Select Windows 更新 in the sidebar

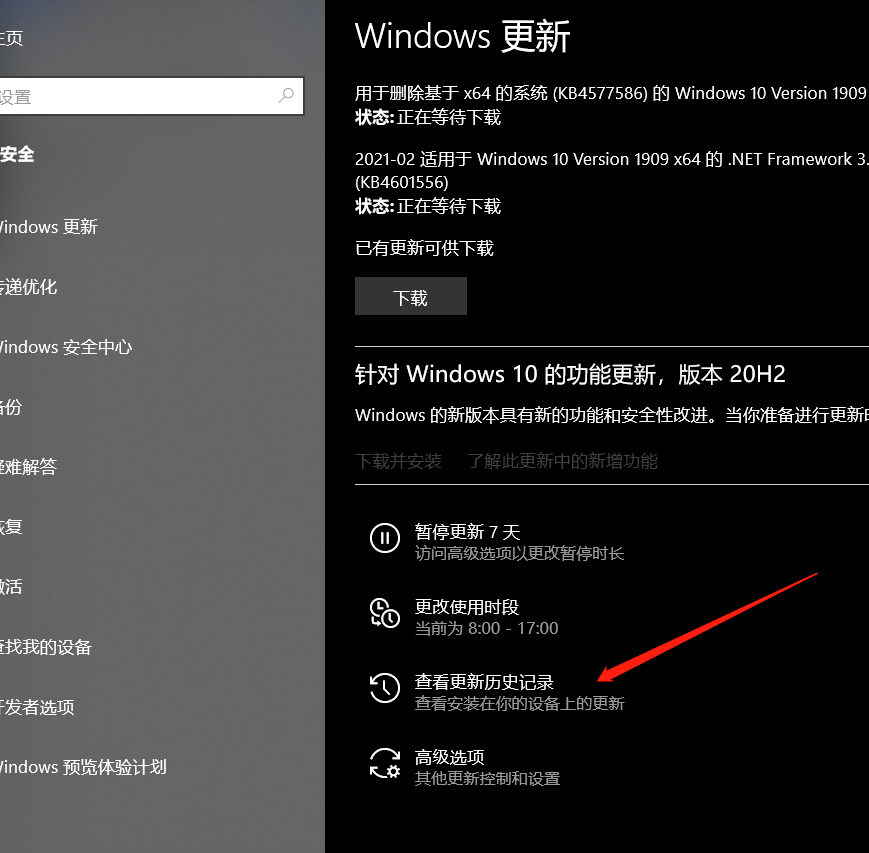pos(50,227)
